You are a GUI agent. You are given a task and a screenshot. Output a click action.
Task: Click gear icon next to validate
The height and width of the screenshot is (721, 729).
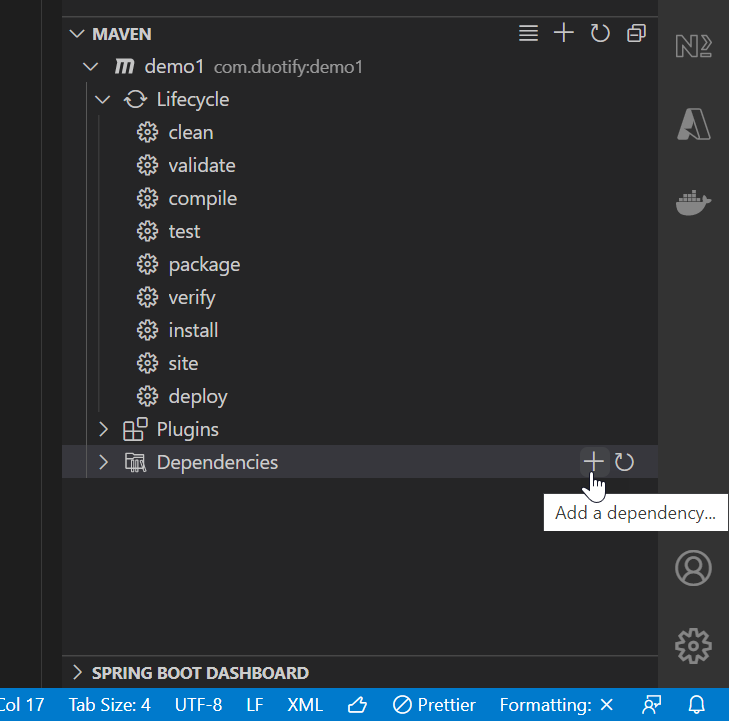point(147,165)
